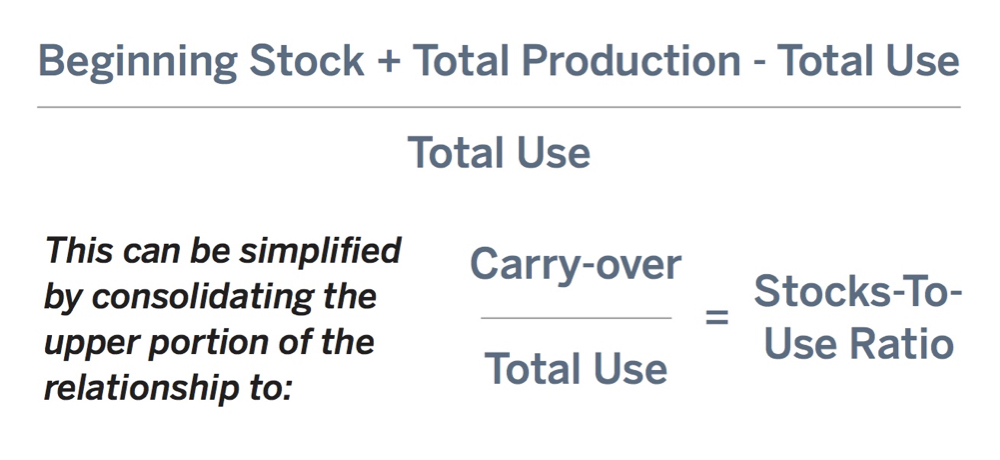Click the short fraction line under Carry-over
Viewport: 1000px width, 460px height.
pyautogui.click(x=577, y=317)
